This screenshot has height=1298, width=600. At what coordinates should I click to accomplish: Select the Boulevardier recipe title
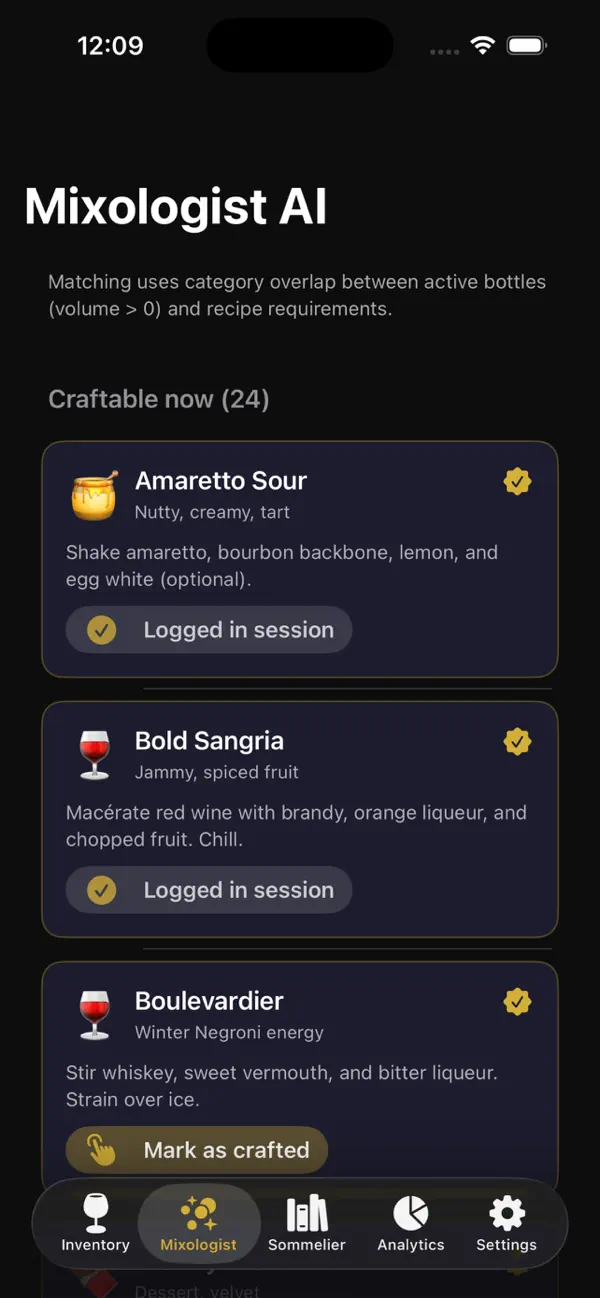click(x=209, y=1001)
